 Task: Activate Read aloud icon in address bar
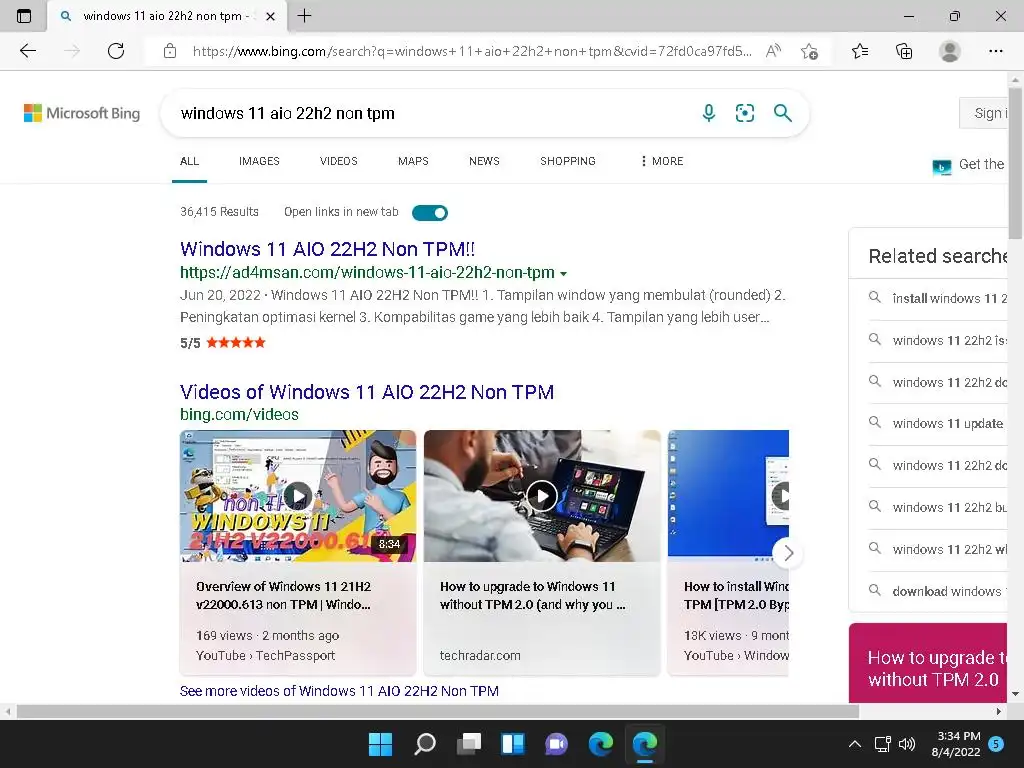click(773, 51)
